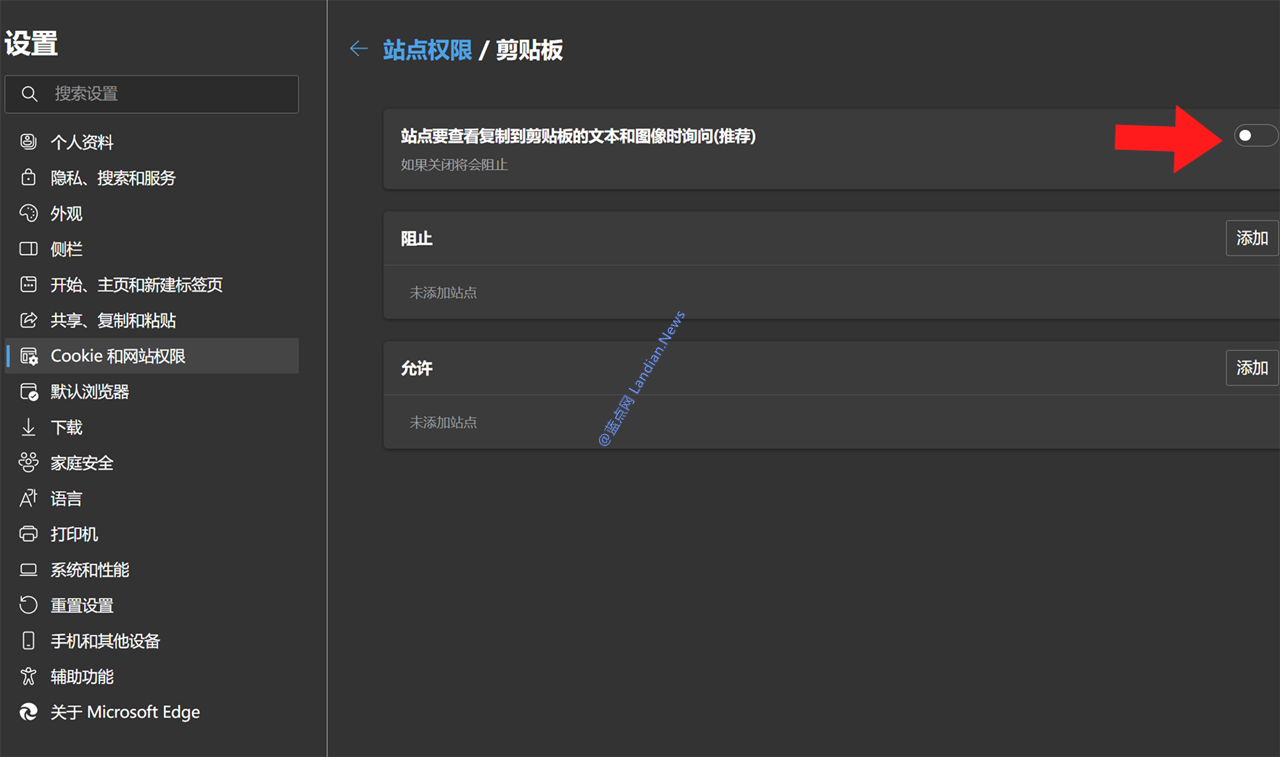Open 下载 settings section
This screenshot has height=757, width=1280.
point(152,427)
